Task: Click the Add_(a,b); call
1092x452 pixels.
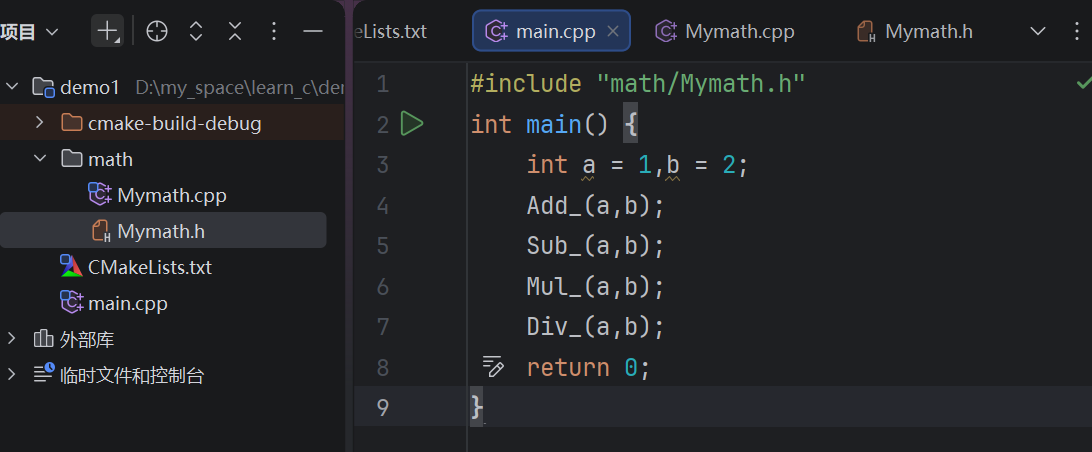Action: coord(596,206)
